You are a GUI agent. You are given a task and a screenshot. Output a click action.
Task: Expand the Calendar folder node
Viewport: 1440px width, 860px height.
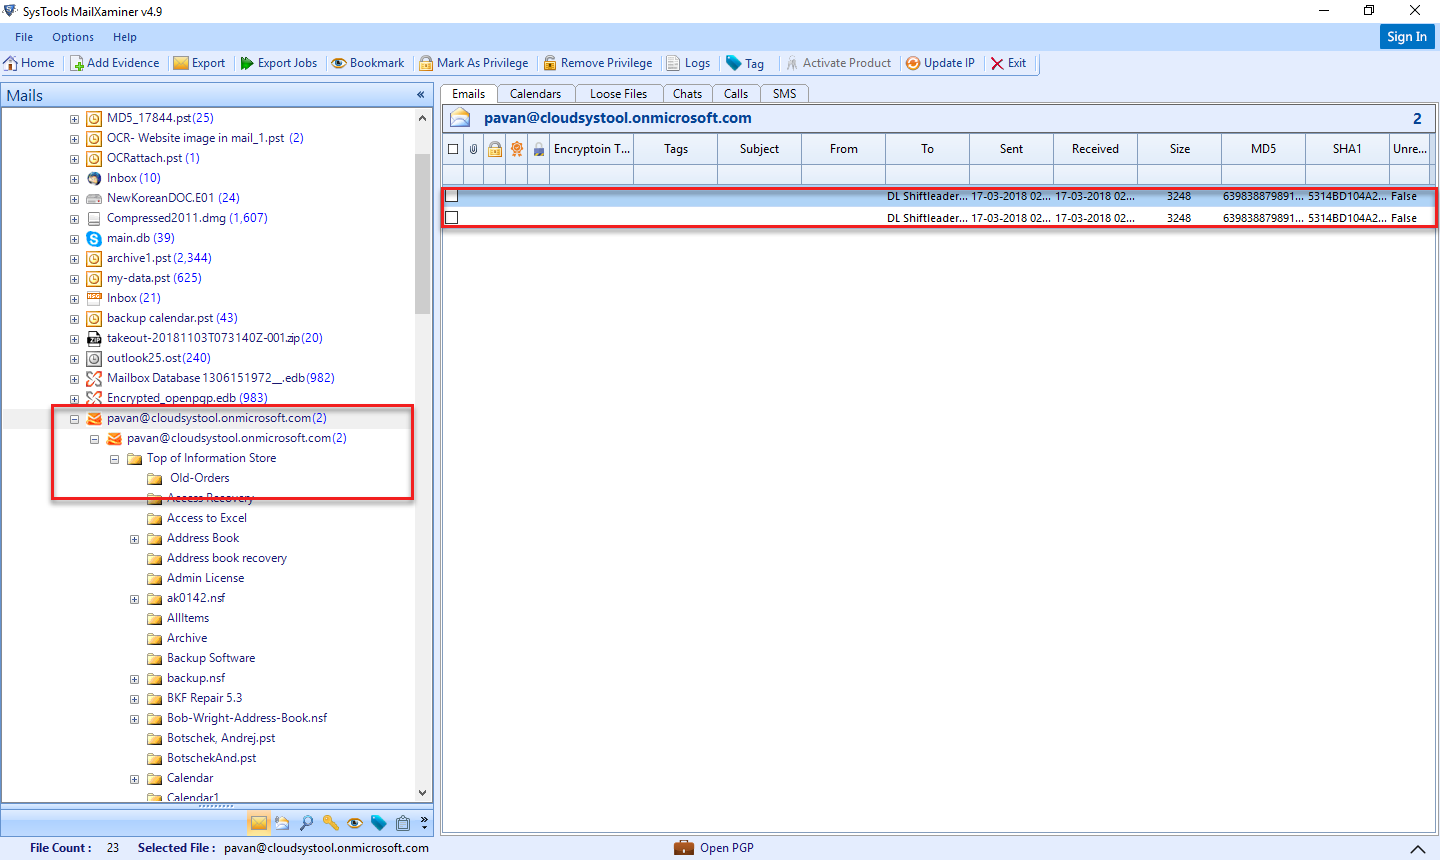click(x=134, y=779)
